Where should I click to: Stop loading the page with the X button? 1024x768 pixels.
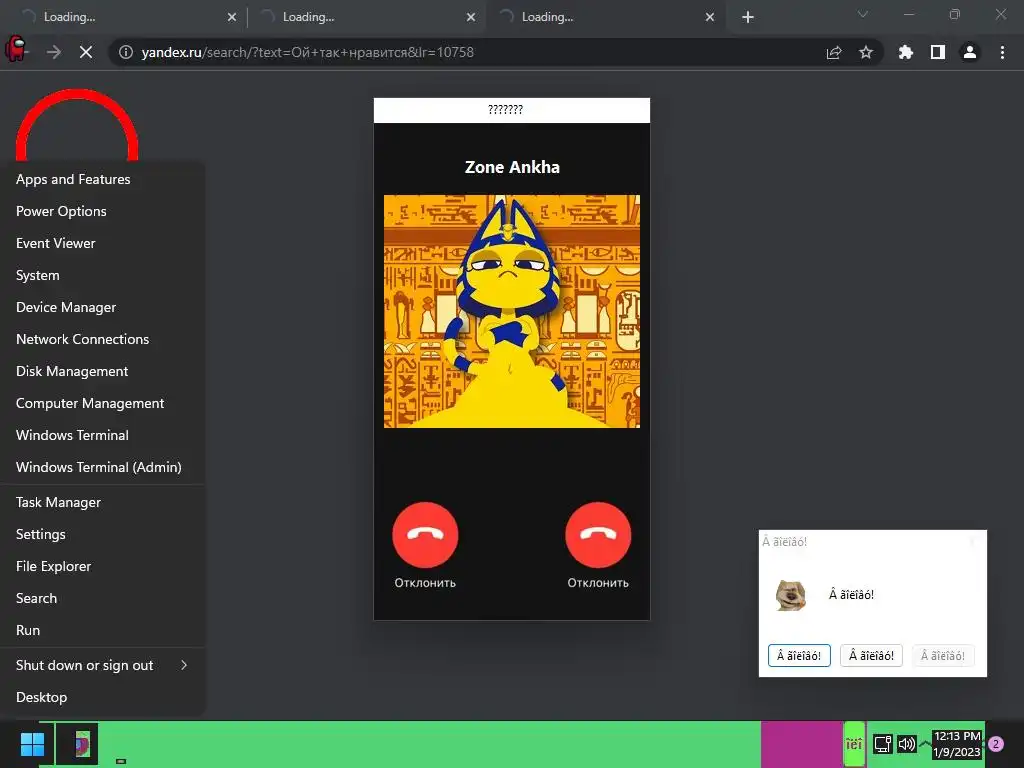coord(86,52)
